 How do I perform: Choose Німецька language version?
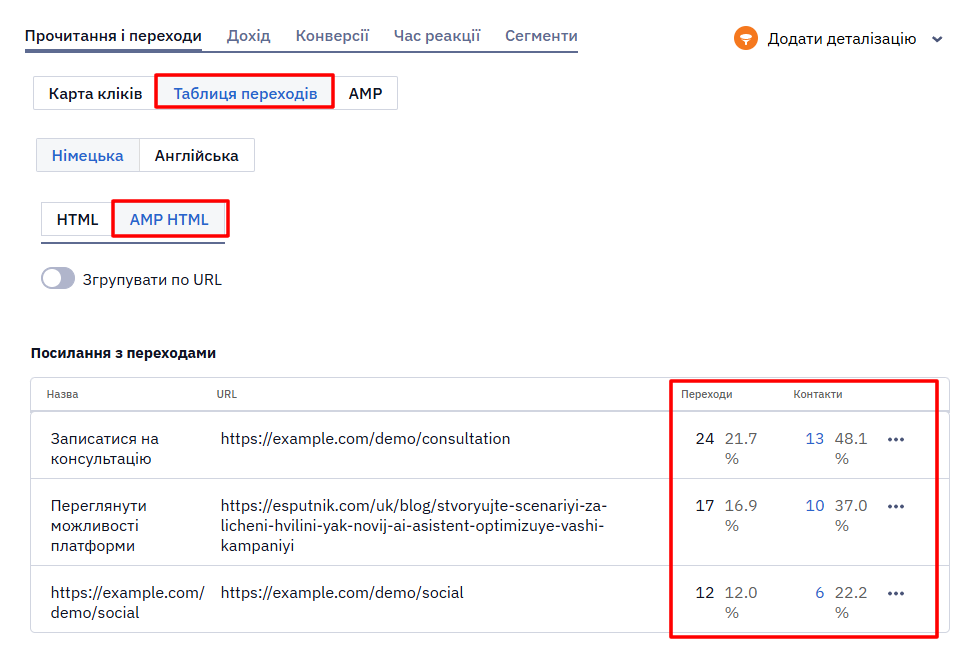[88, 155]
